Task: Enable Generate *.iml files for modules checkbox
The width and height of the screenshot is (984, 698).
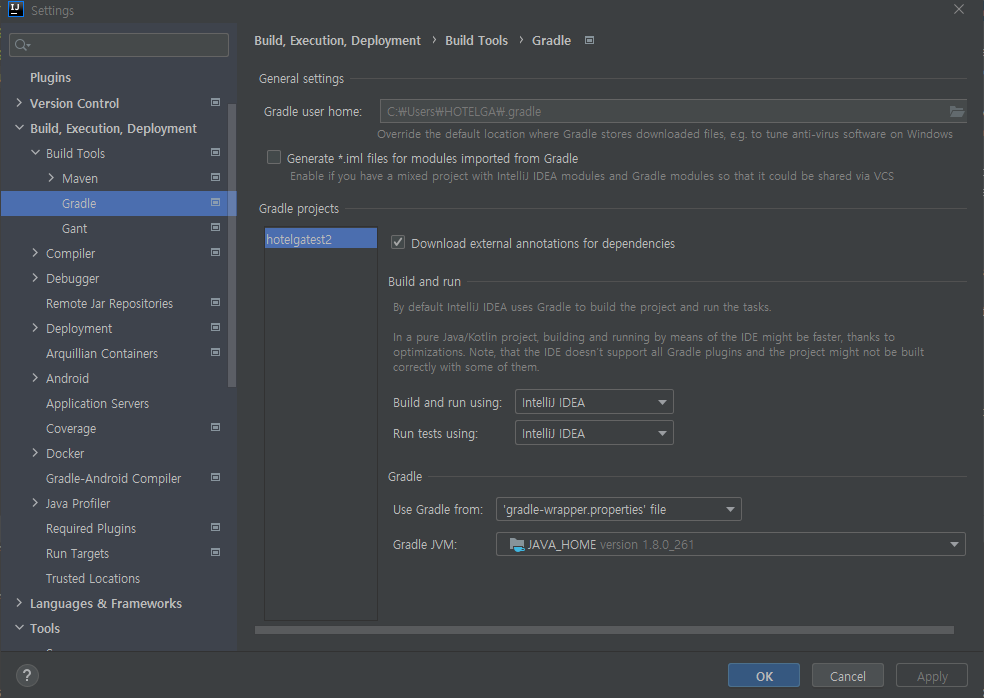Action: tap(274, 158)
